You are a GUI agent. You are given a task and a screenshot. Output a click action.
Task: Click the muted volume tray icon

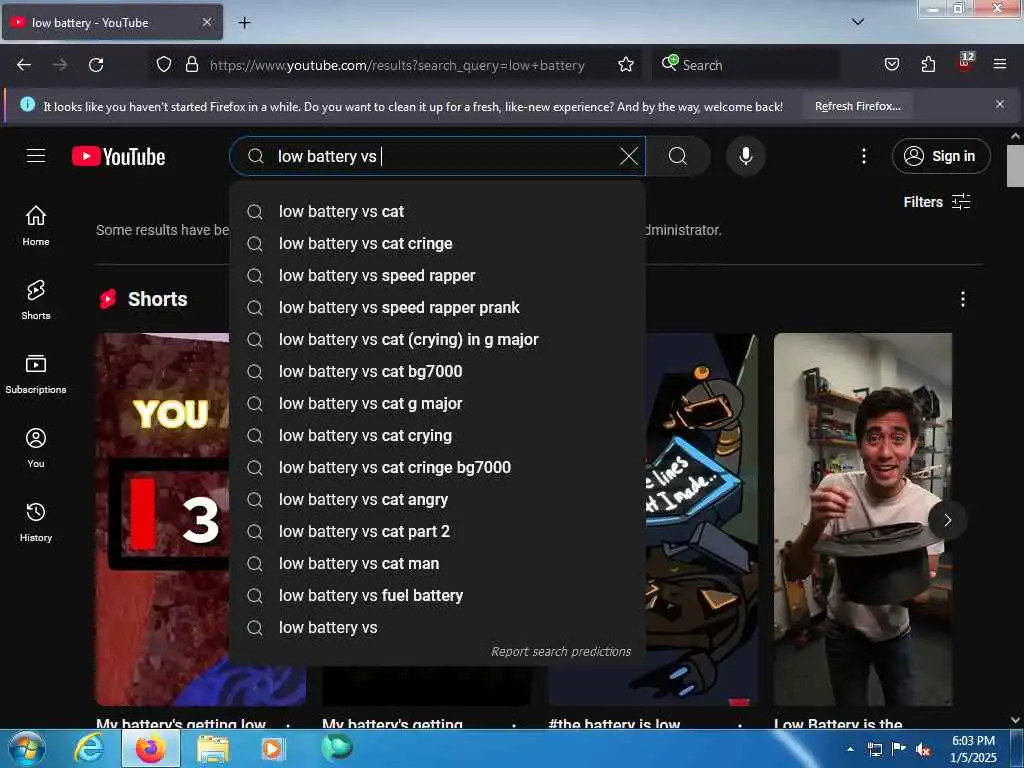pos(923,750)
